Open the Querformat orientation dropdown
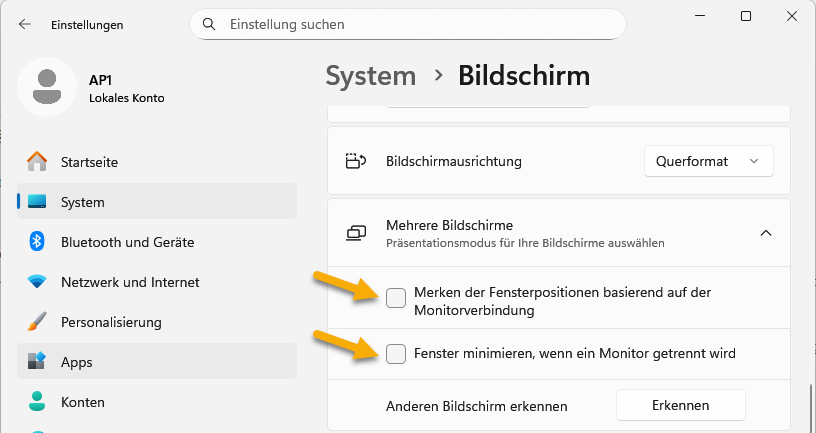 coord(709,161)
